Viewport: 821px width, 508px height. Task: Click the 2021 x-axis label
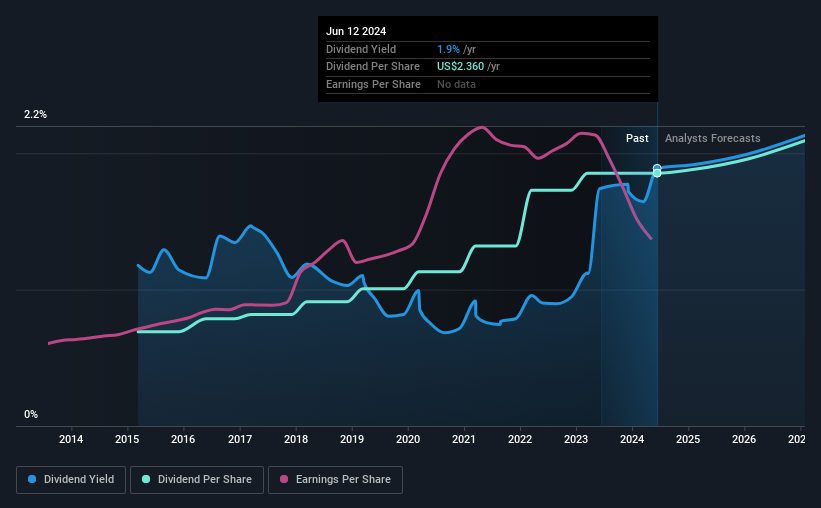464,439
